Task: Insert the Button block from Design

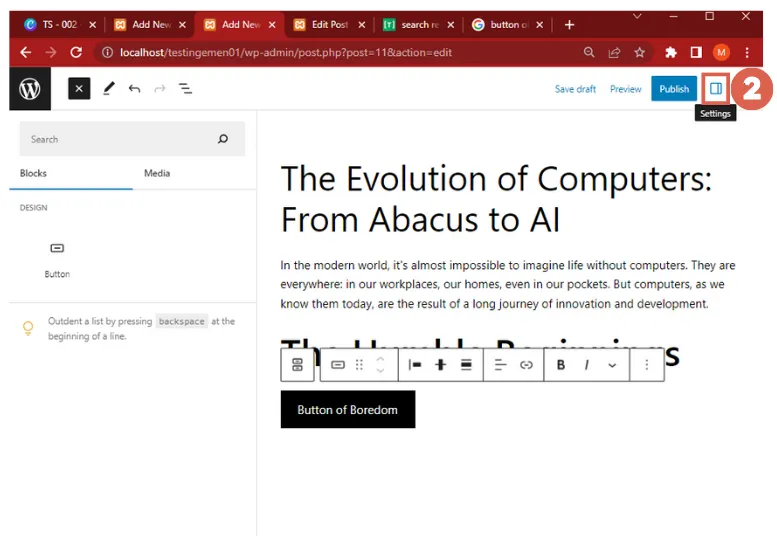Action: pyautogui.click(x=57, y=259)
